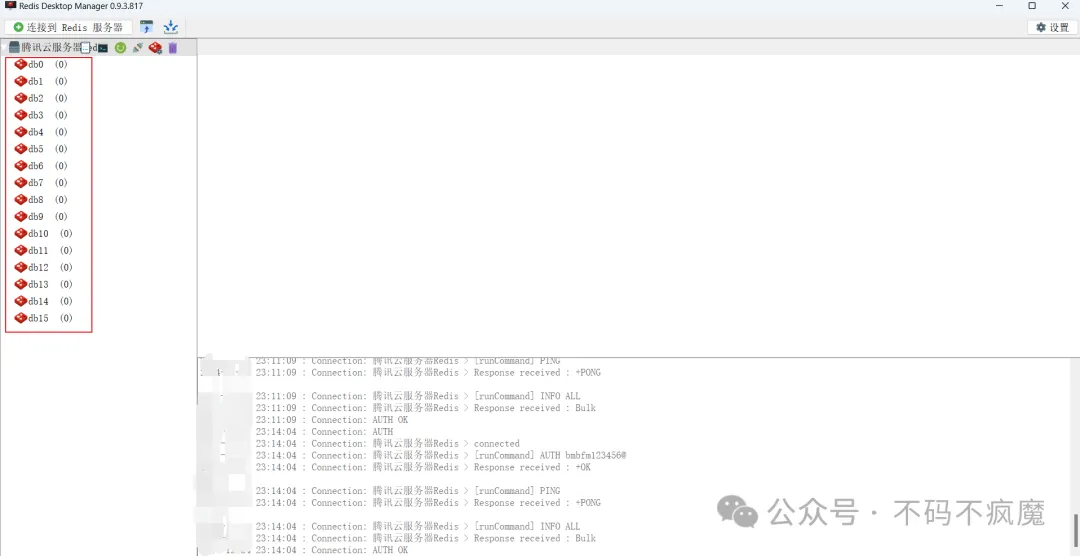Select the db0 database
The width and height of the screenshot is (1080, 556).
tap(36, 65)
